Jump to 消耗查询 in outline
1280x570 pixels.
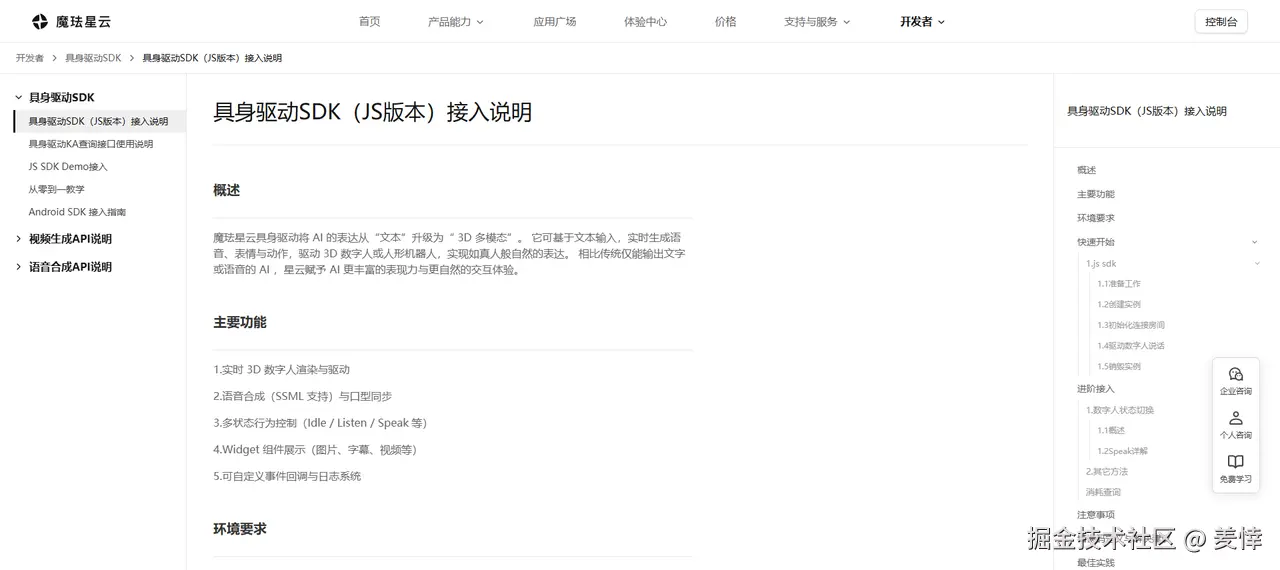pos(1103,492)
